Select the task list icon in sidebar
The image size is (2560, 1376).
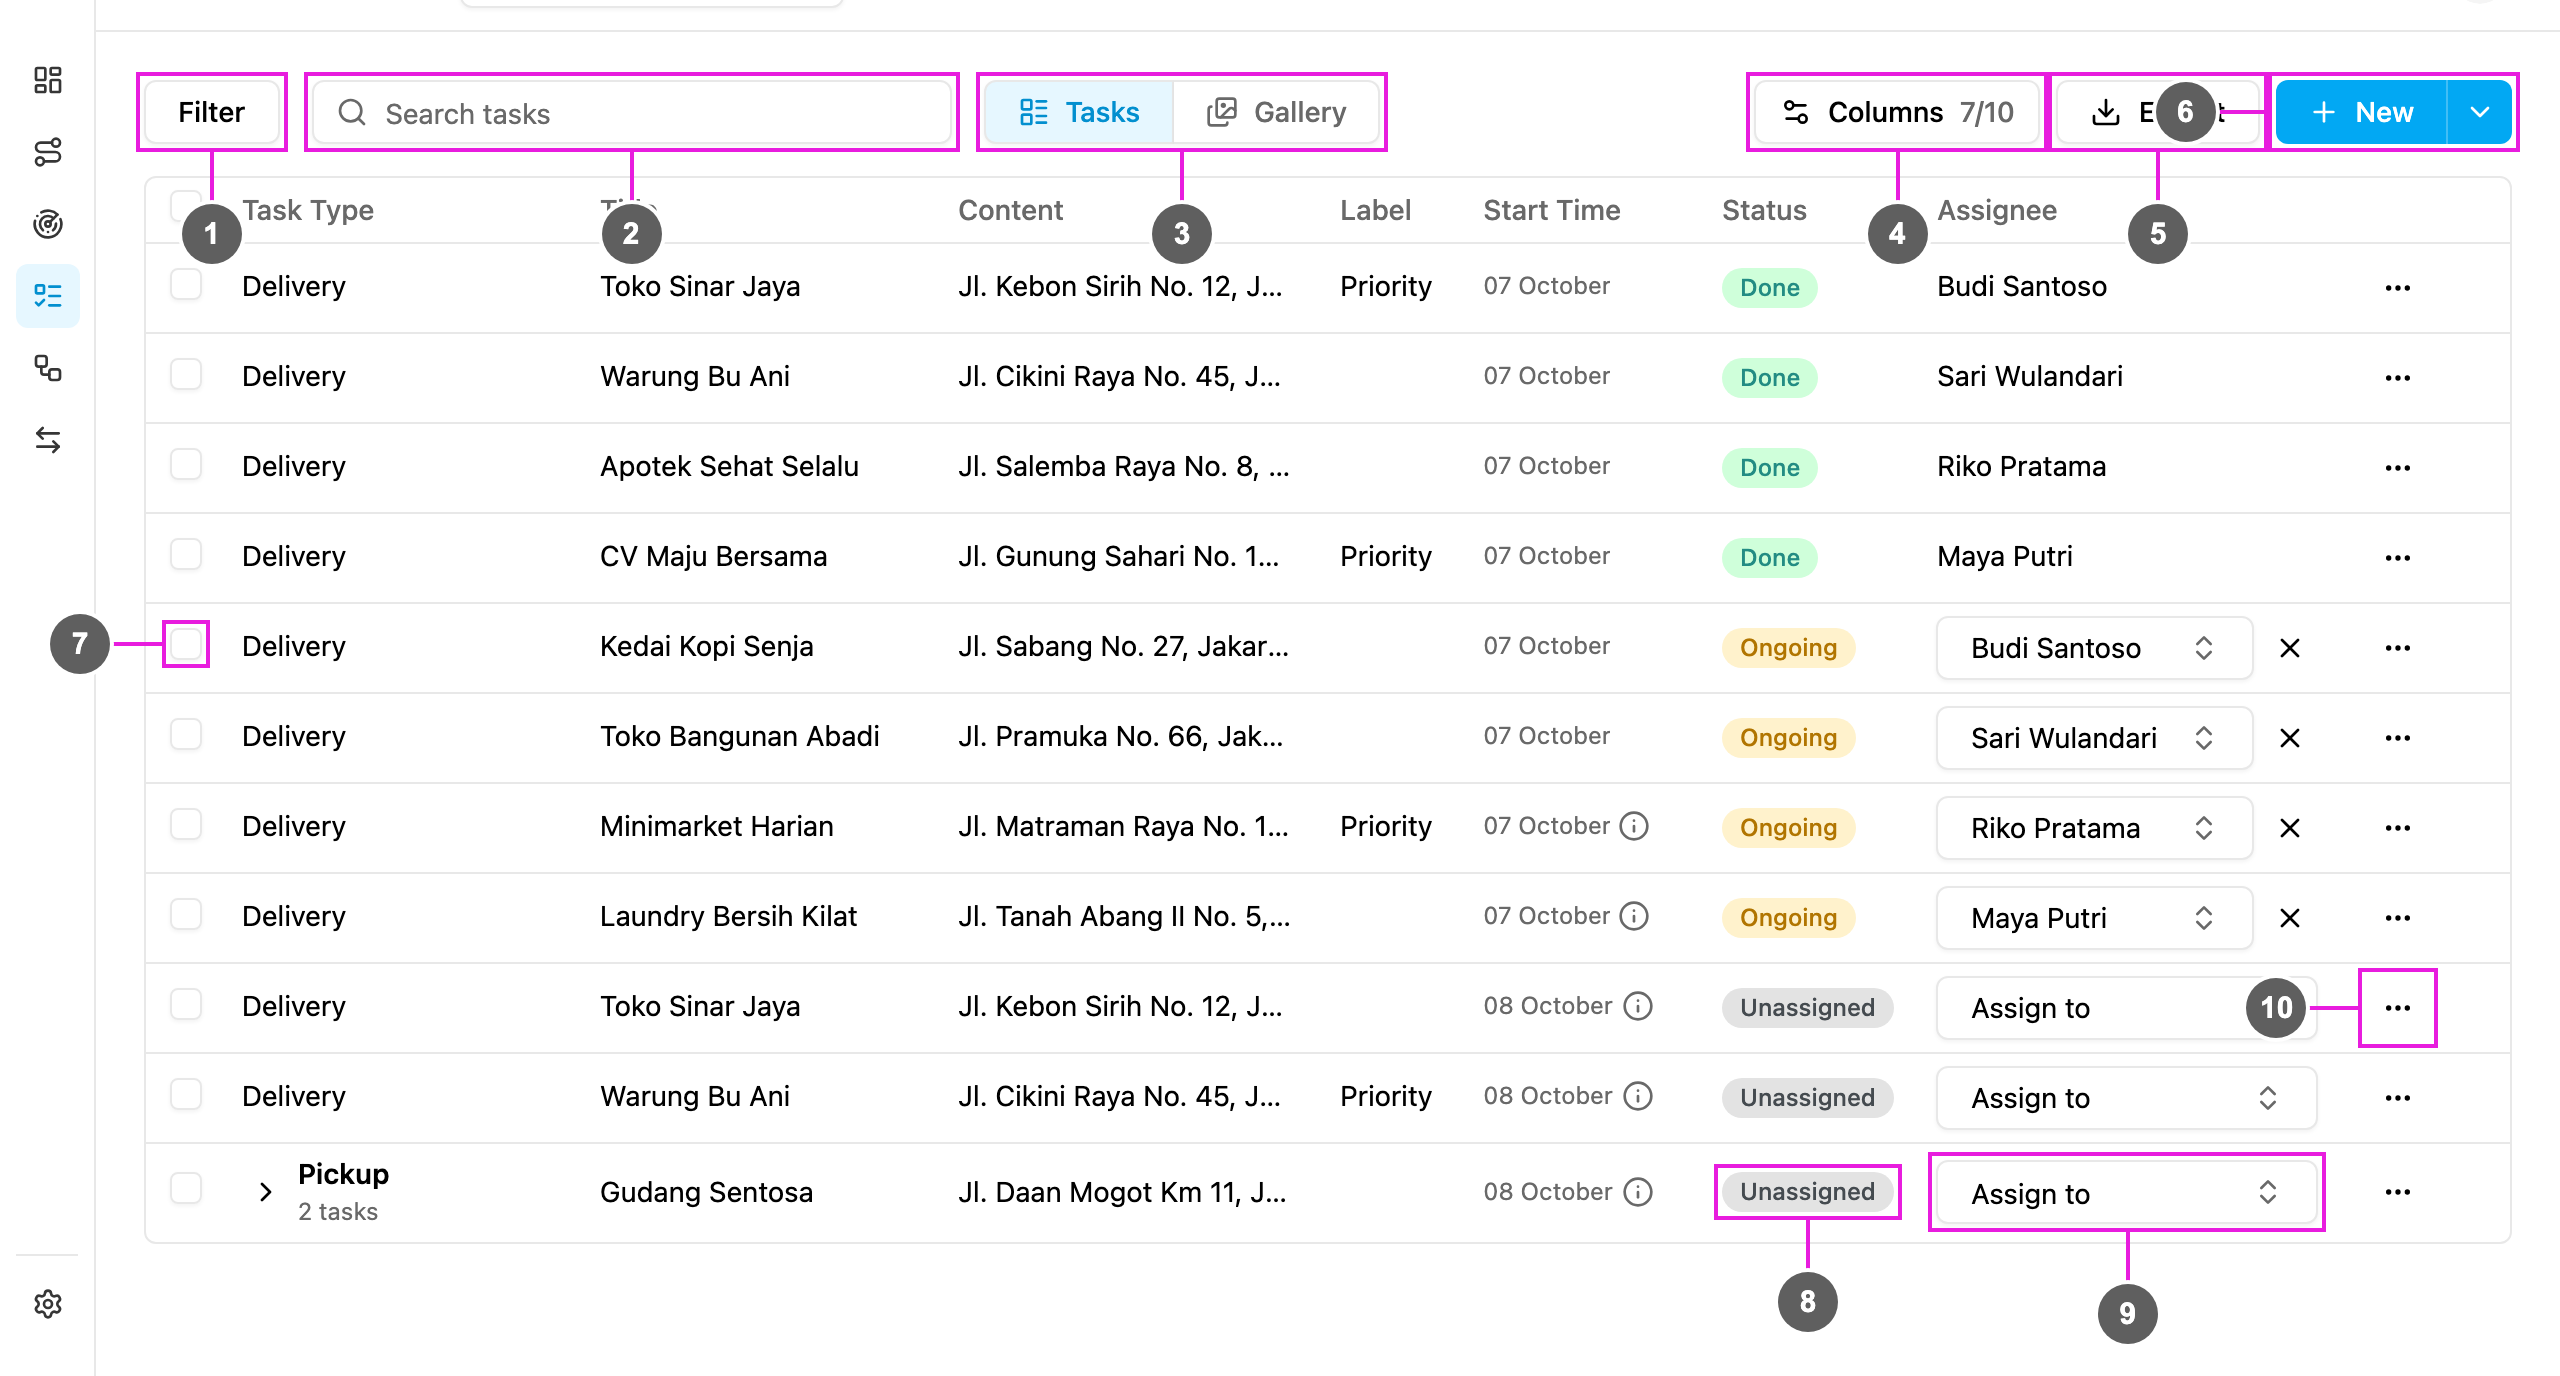tap(48, 296)
